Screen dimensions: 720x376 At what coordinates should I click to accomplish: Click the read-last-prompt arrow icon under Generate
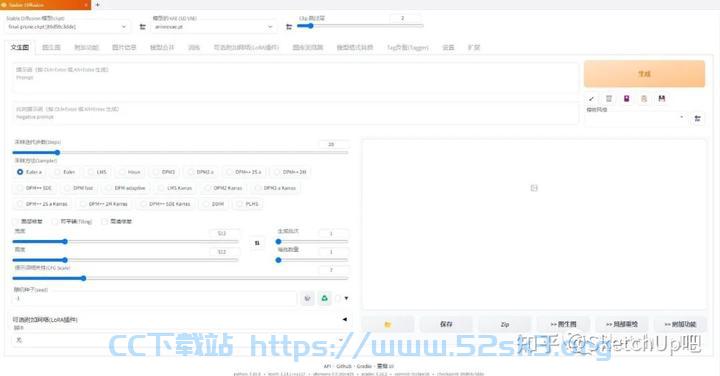tap(591, 98)
